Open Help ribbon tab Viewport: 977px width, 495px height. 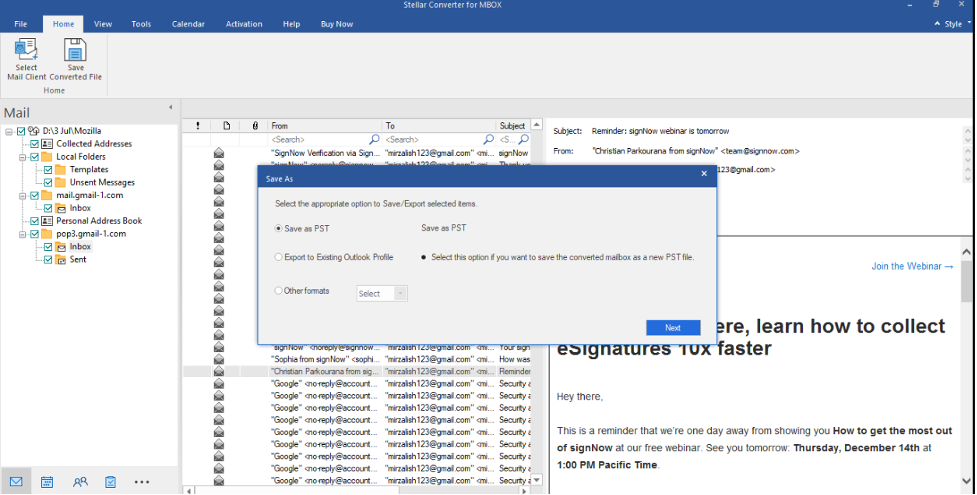[291, 24]
